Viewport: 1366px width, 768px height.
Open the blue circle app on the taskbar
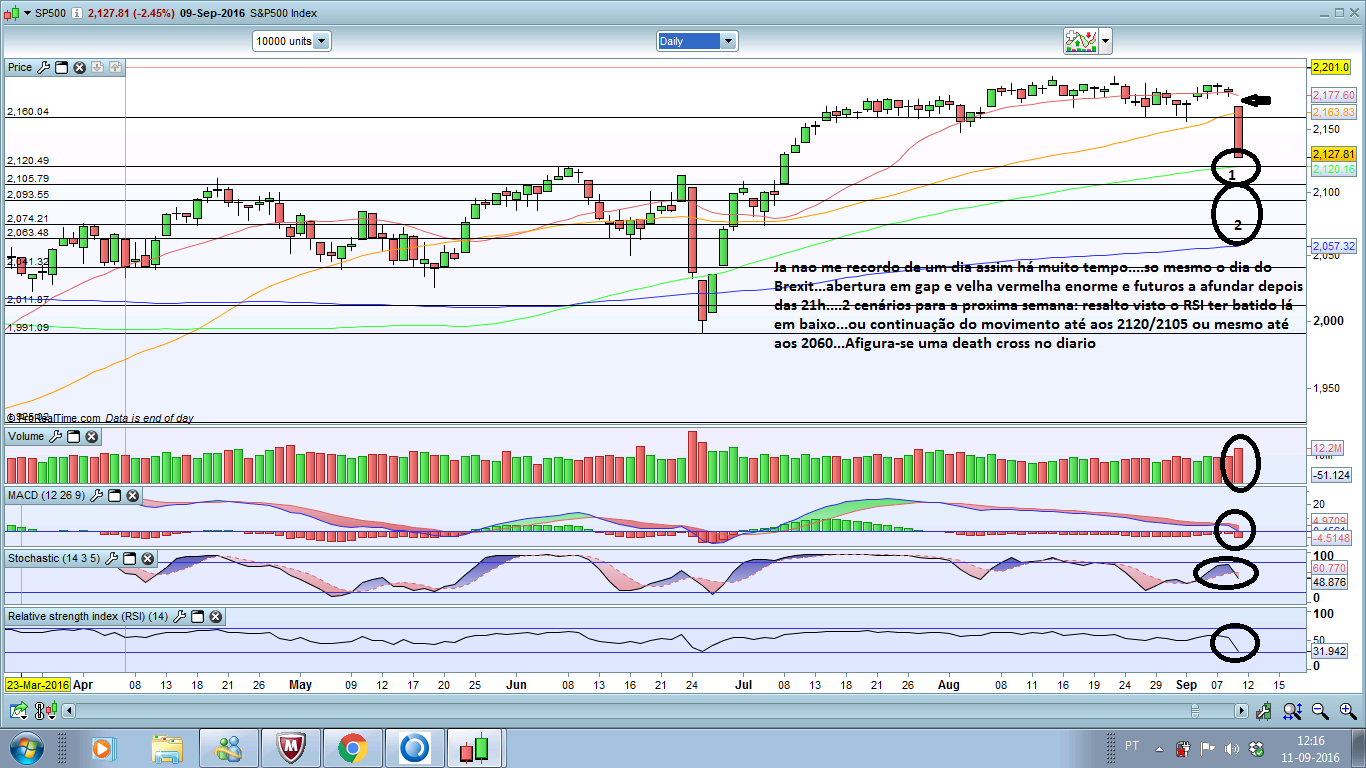(414, 747)
